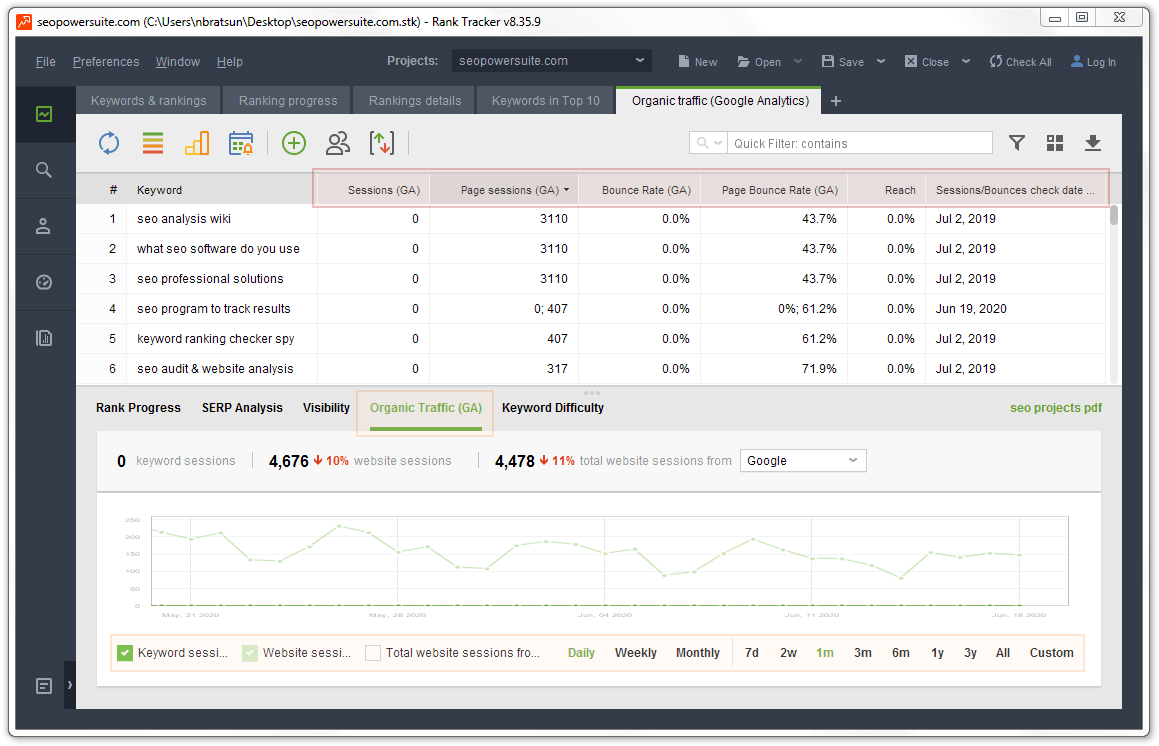The image size is (1159, 746).
Task: Switch to Keywords in Top 10 tab
Action: 545,101
